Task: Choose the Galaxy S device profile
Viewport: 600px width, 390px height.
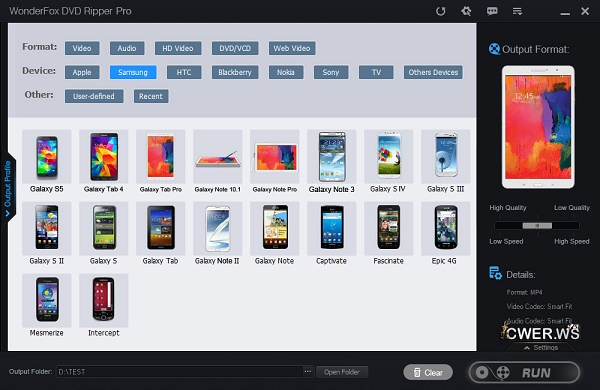Action: [104, 233]
